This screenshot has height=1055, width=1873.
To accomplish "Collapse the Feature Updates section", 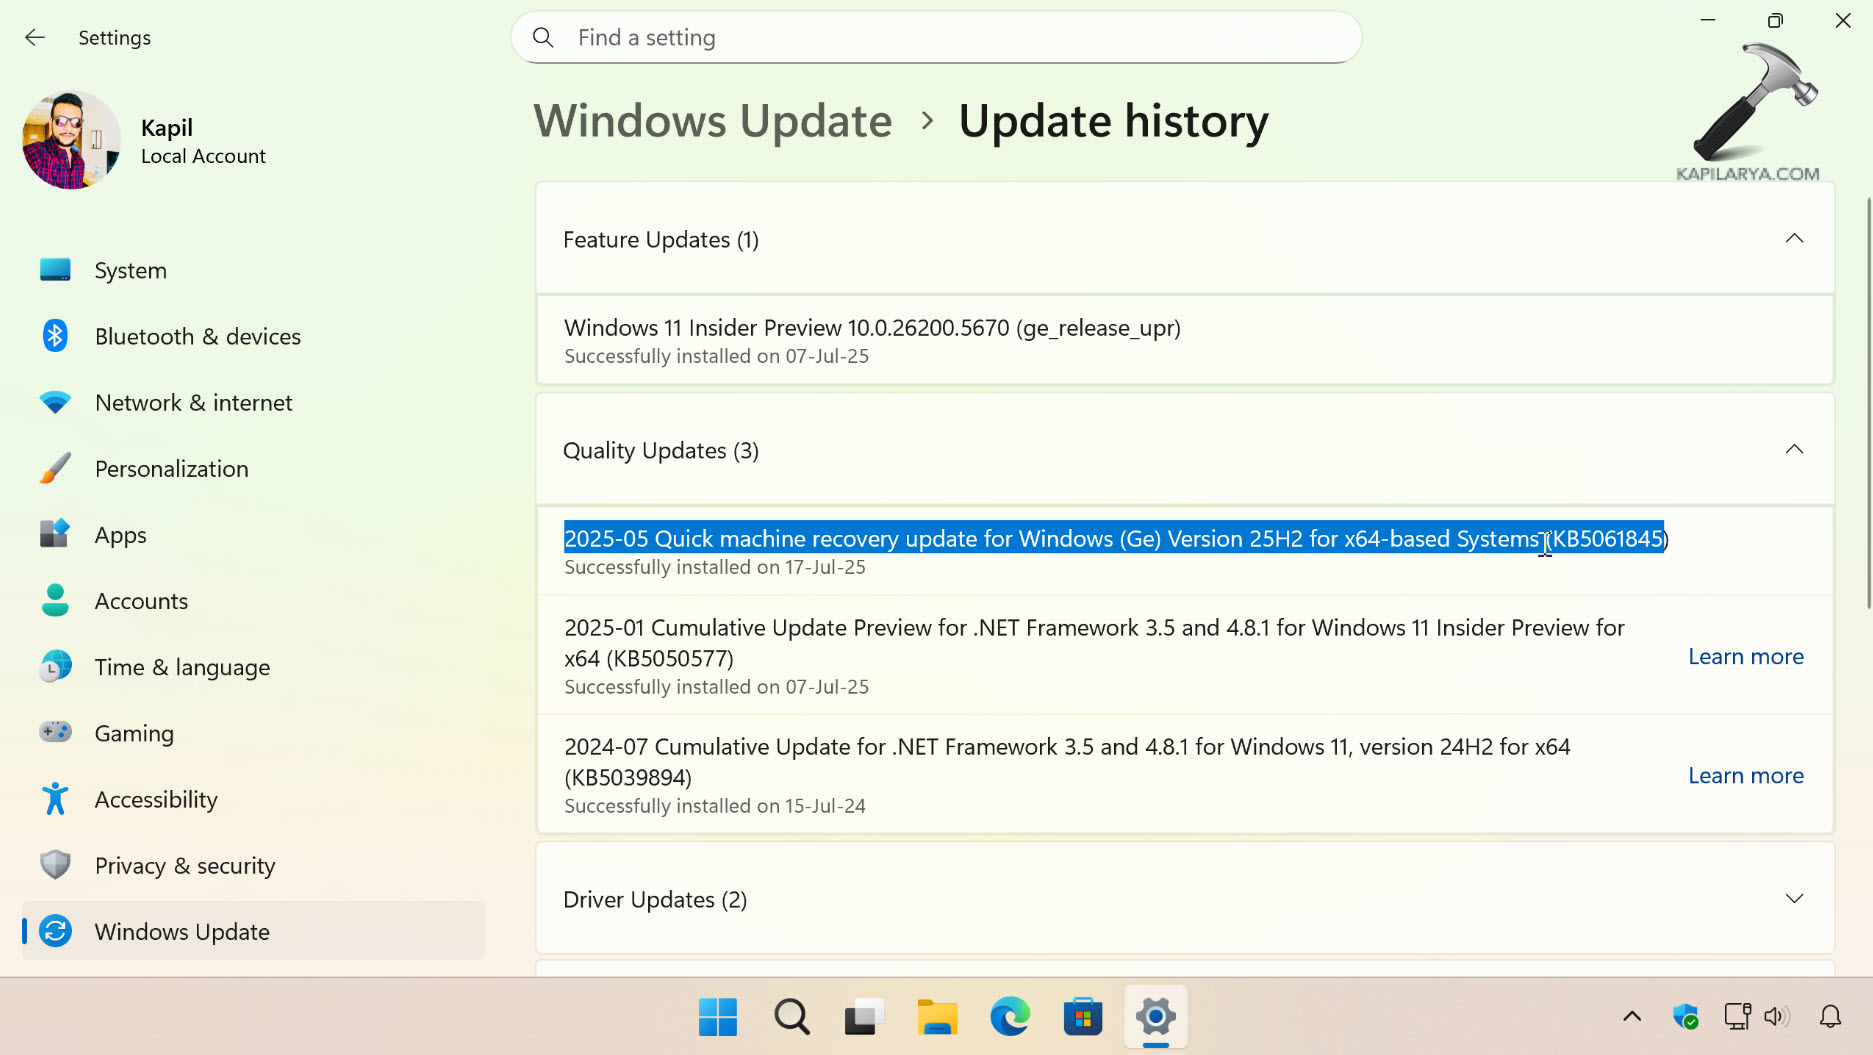I will coord(1794,239).
